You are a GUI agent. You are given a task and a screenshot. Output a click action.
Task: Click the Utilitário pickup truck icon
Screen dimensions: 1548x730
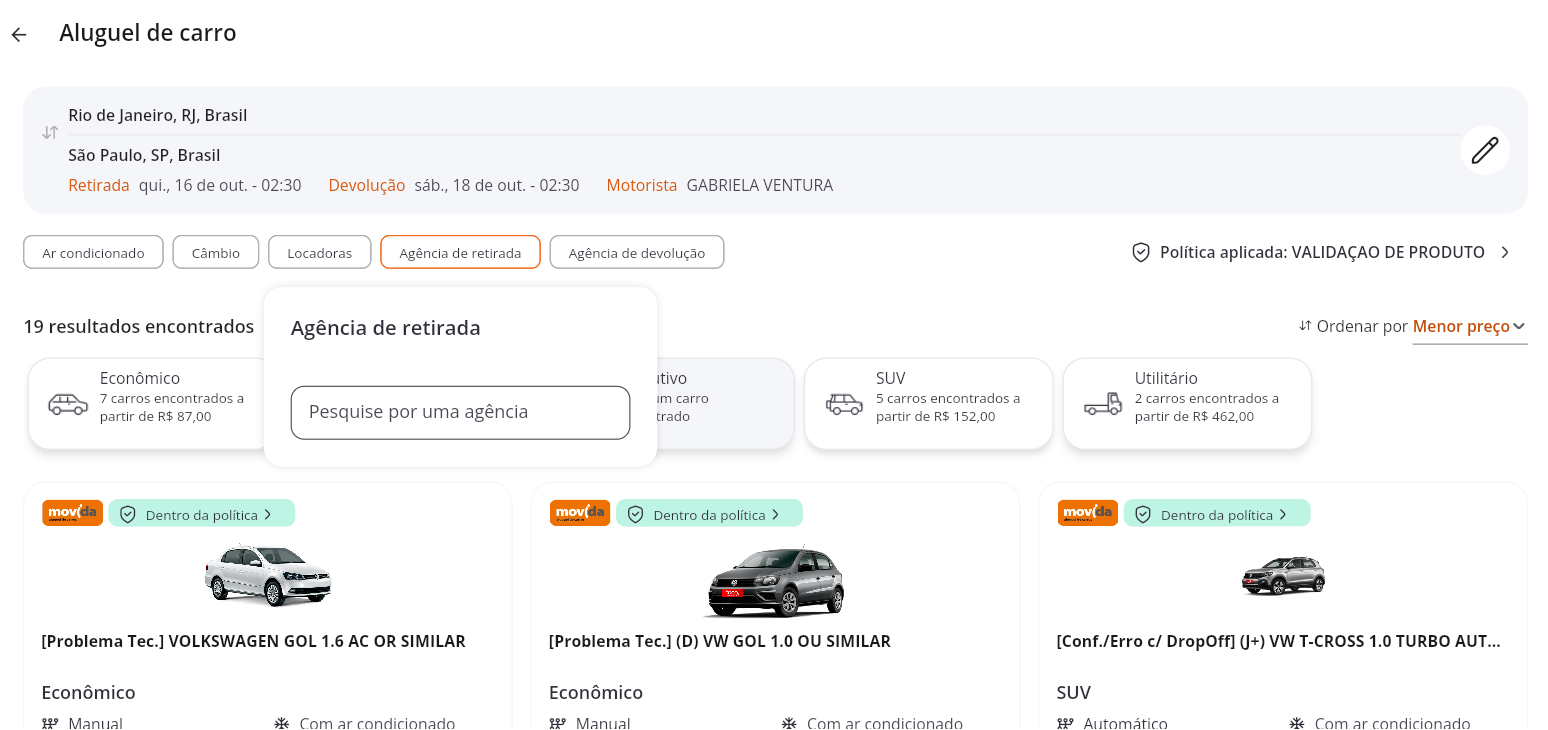click(1102, 404)
